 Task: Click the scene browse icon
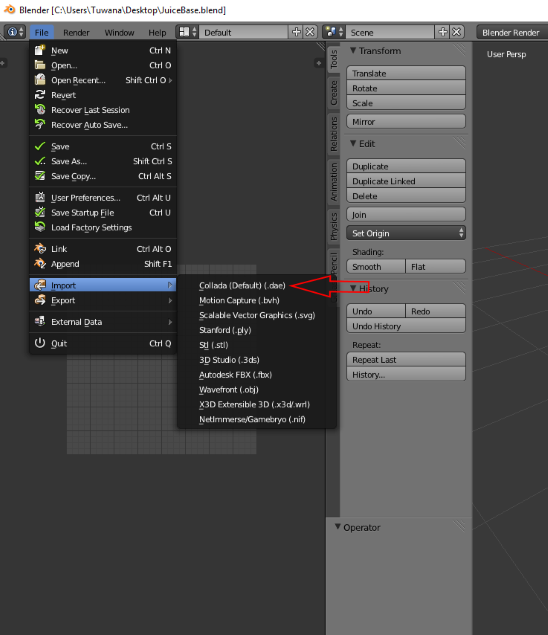[334, 32]
